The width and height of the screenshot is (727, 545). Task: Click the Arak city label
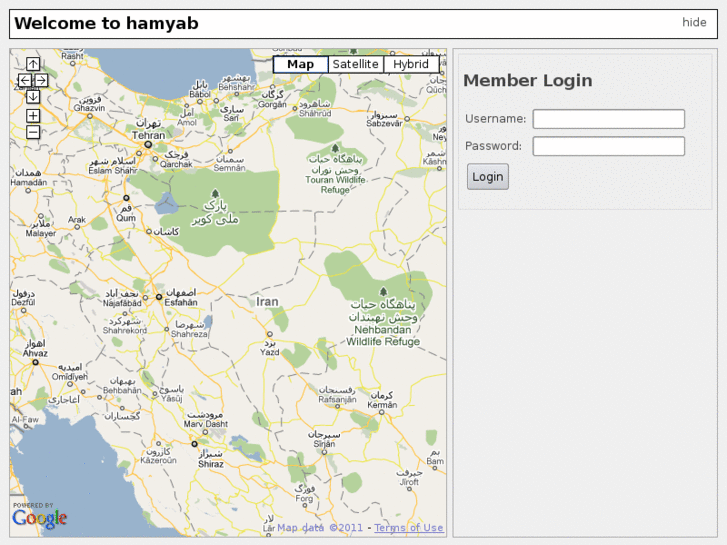pos(77,220)
